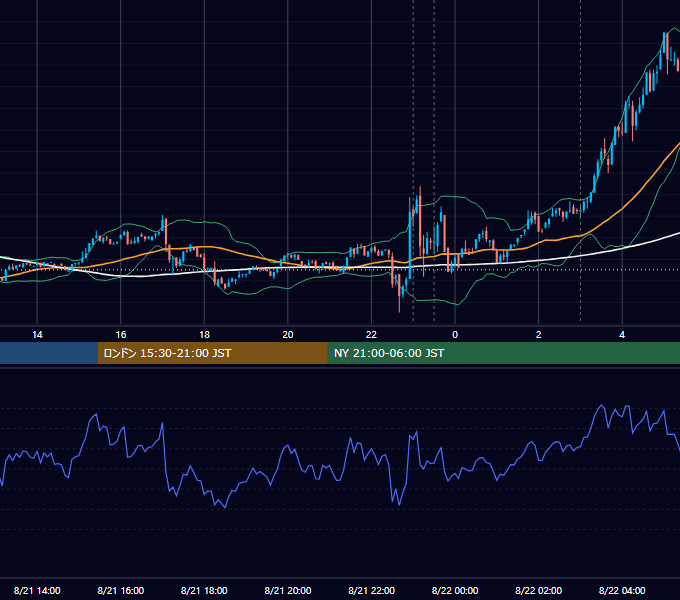Click hour label 22 on price chart axis
Viewport: 680px width, 600px height.
[372, 335]
